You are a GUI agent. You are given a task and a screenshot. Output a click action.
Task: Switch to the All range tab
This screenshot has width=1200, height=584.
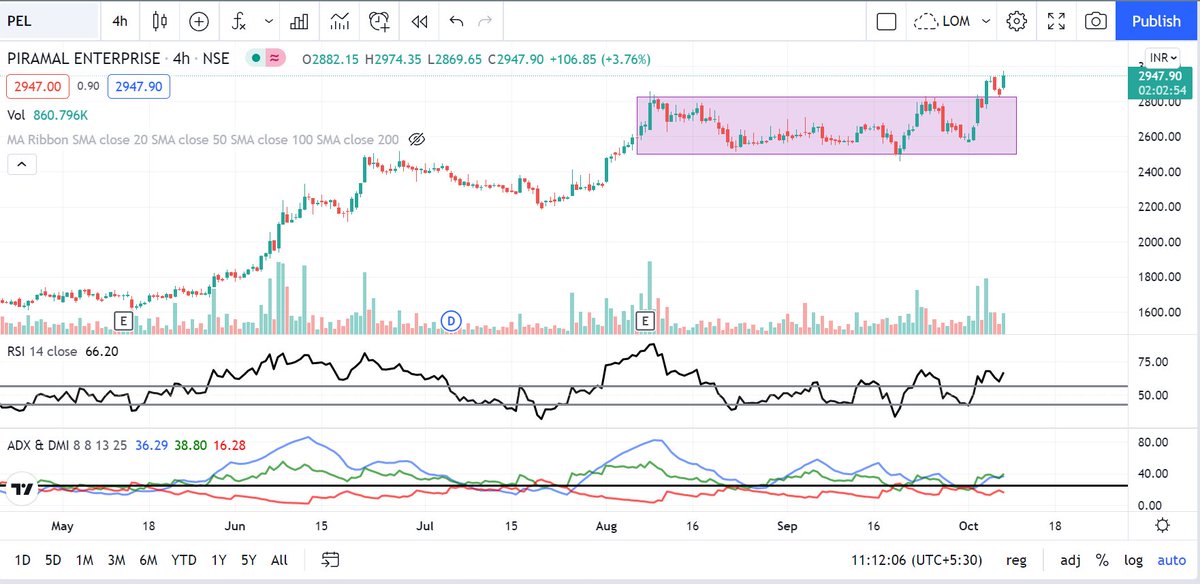coord(279,560)
